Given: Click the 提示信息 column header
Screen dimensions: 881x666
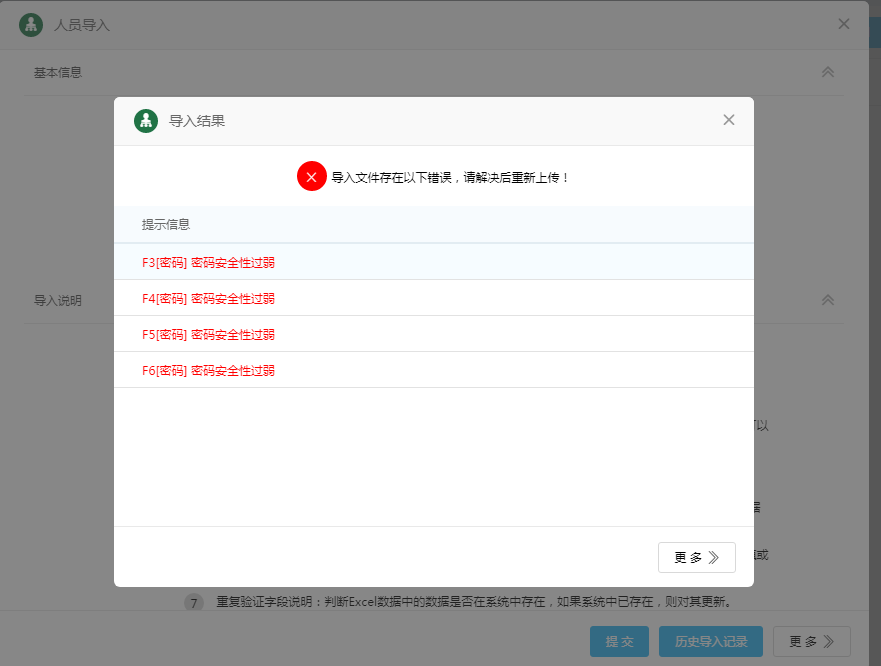Looking at the screenshot, I should pyautogui.click(x=166, y=225).
